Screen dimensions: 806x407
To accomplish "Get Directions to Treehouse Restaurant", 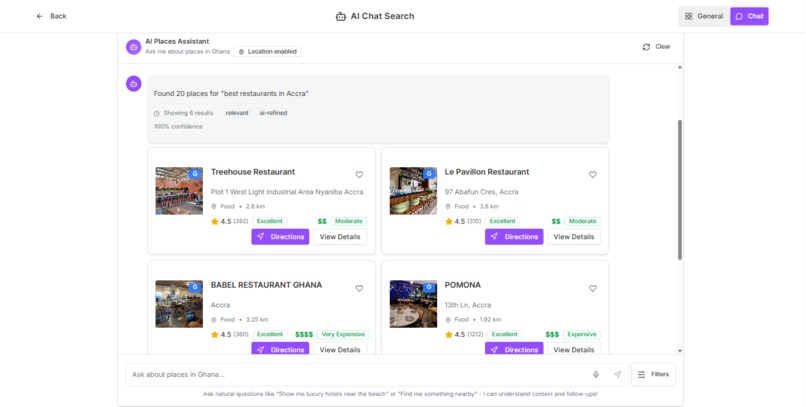I will (x=280, y=237).
